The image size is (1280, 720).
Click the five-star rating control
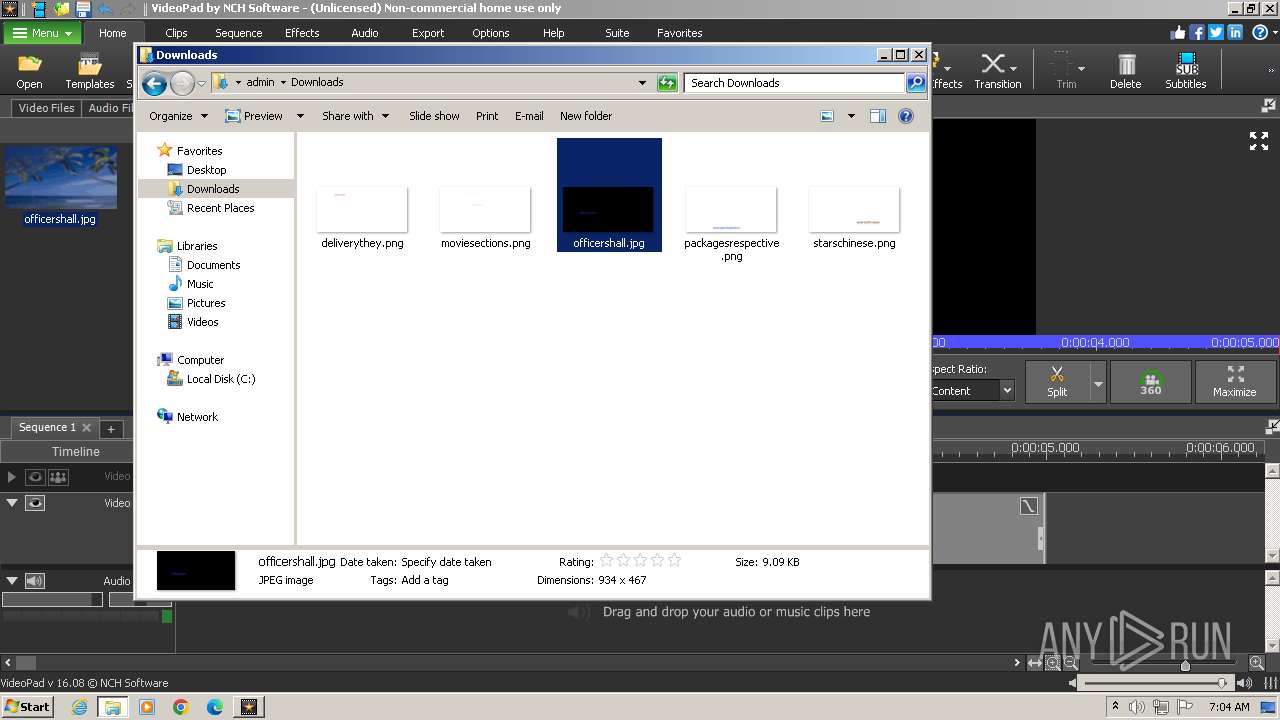[640, 561]
